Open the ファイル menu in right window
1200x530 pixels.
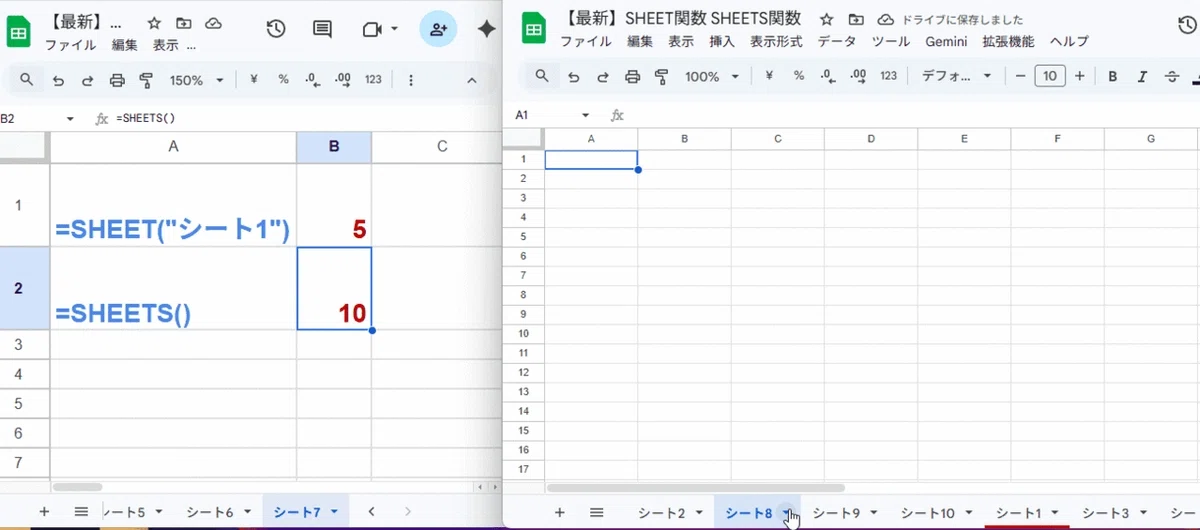pos(585,42)
